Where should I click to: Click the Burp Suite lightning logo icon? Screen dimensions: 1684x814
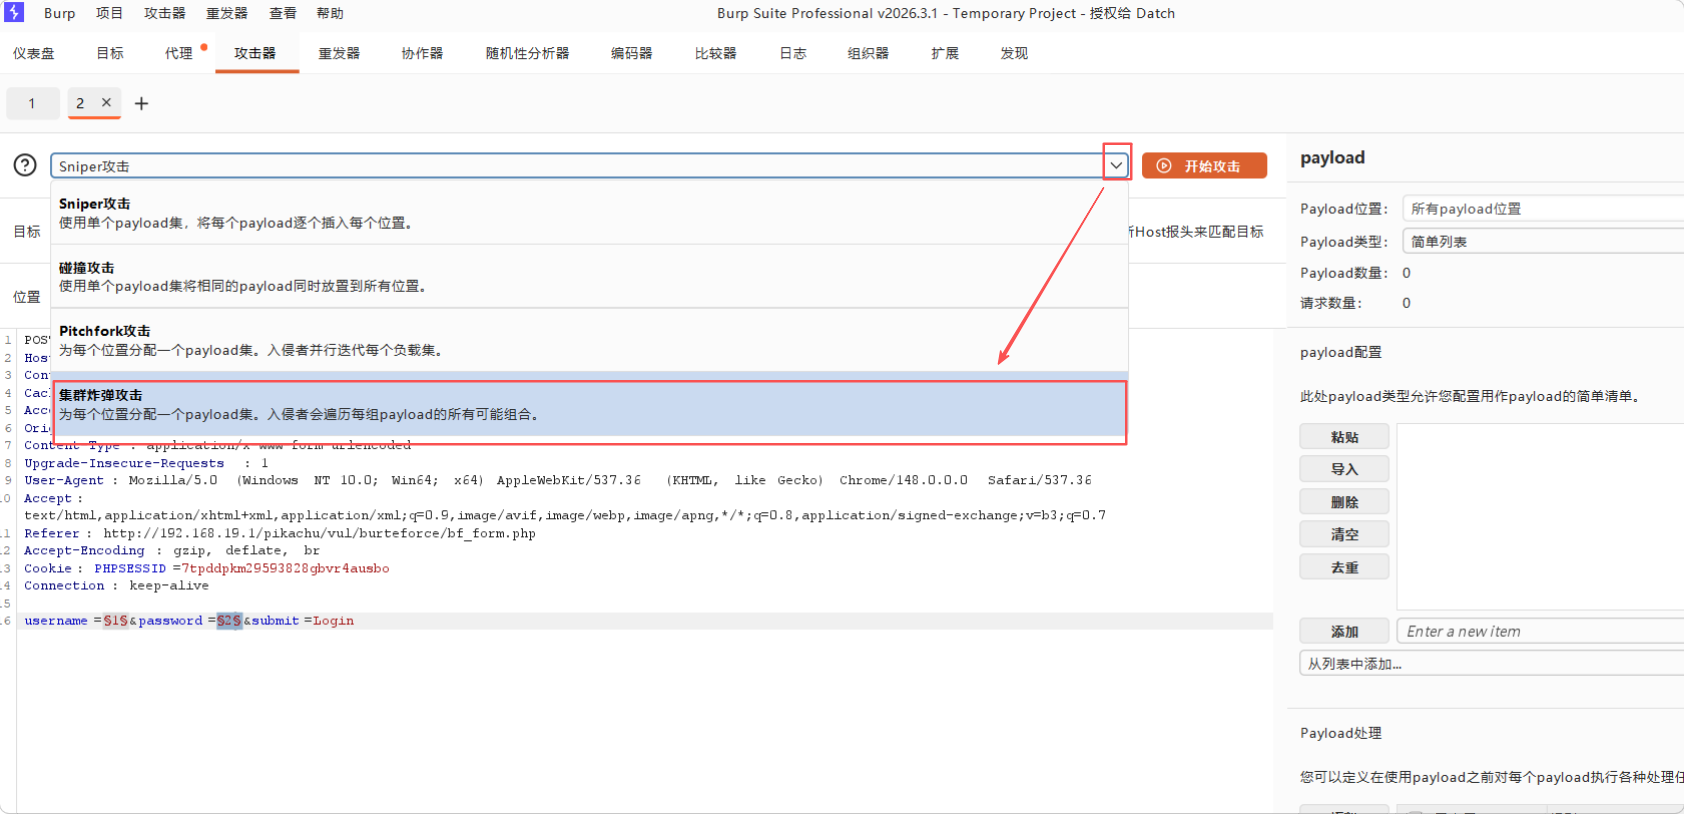pyautogui.click(x=14, y=12)
